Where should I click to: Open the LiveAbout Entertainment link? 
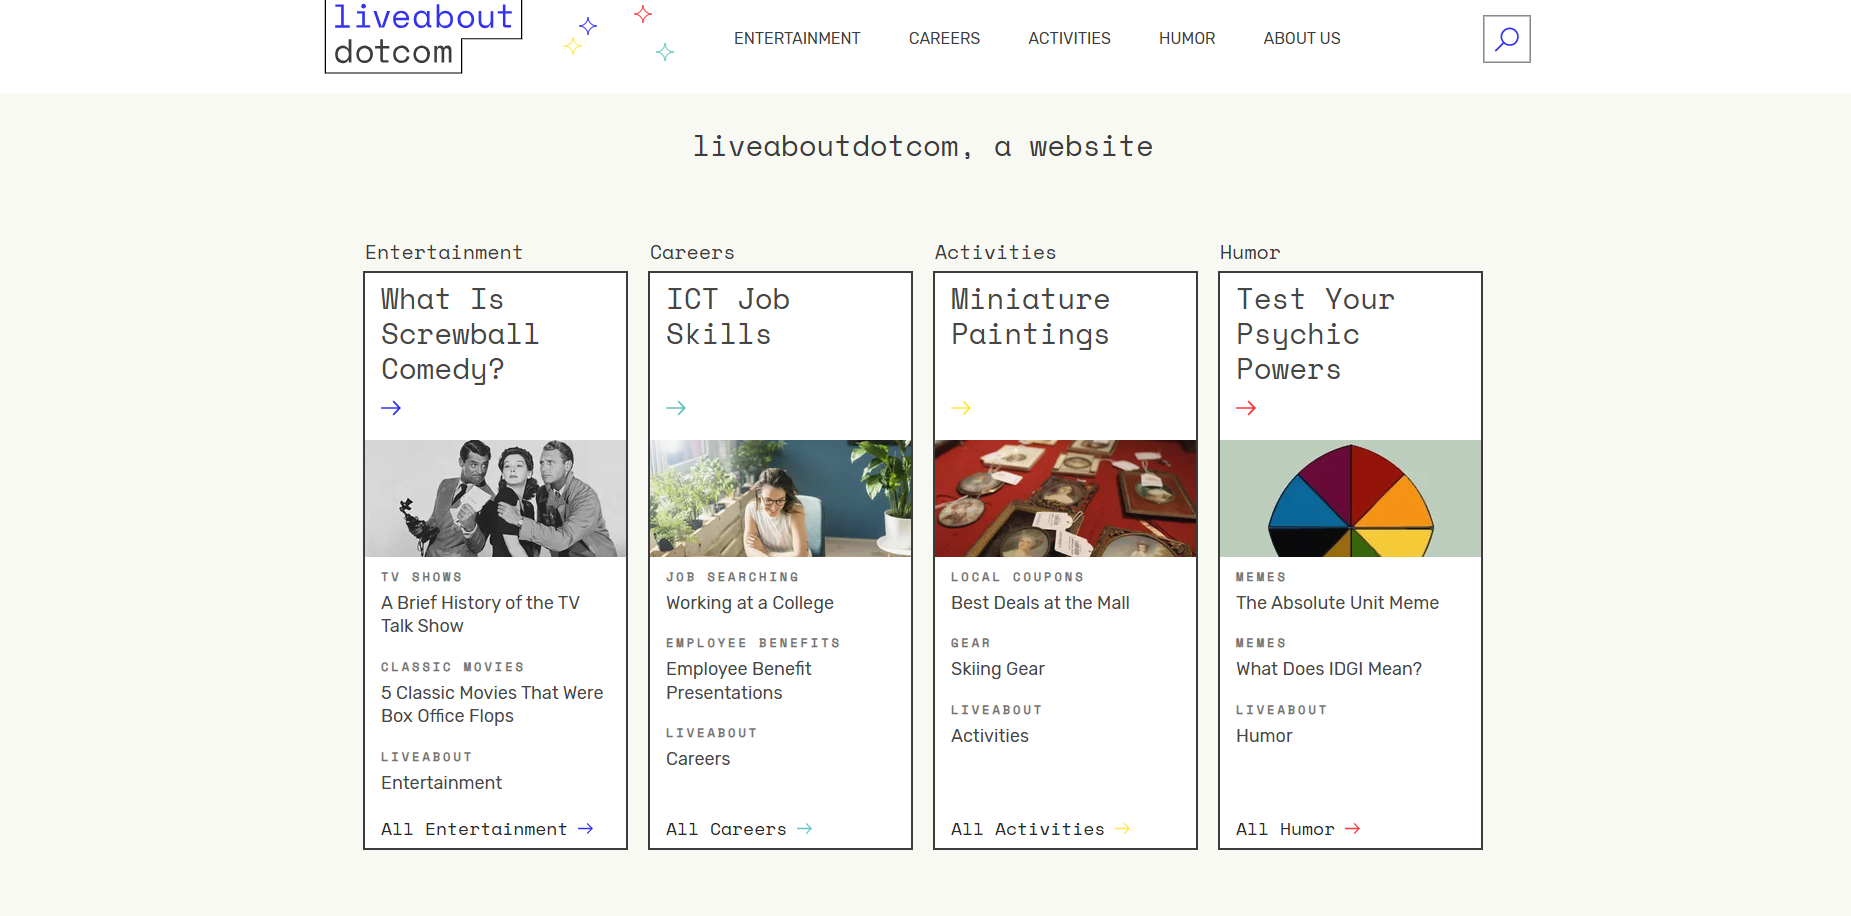[441, 783]
